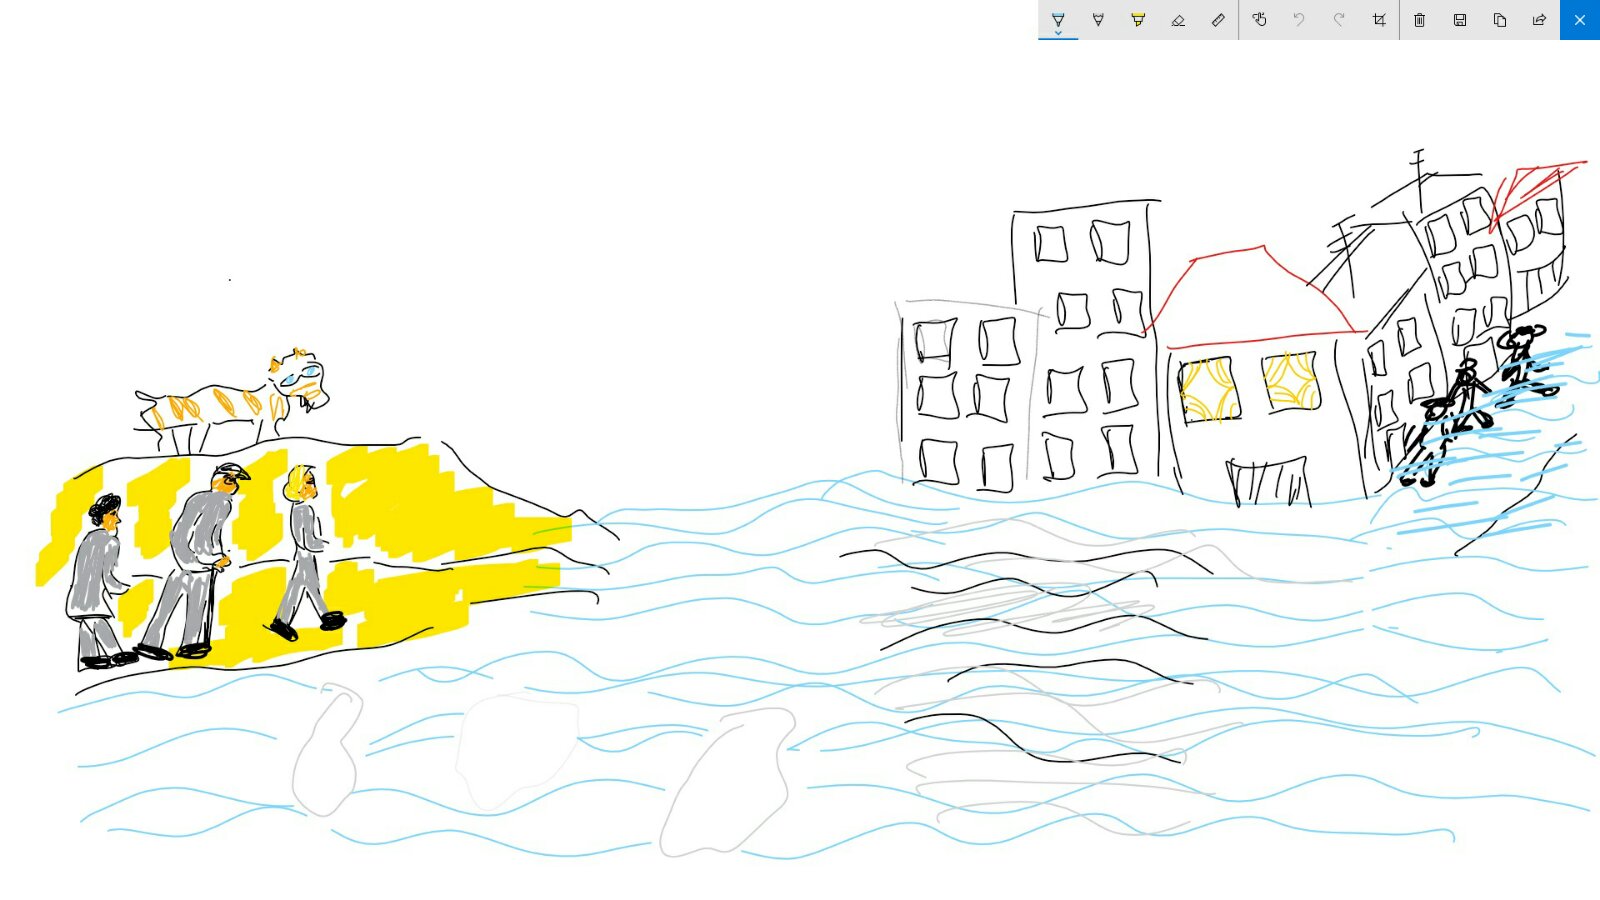Activate the crop tool
The height and width of the screenshot is (900, 1600).
pyautogui.click(x=1379, y=20)
